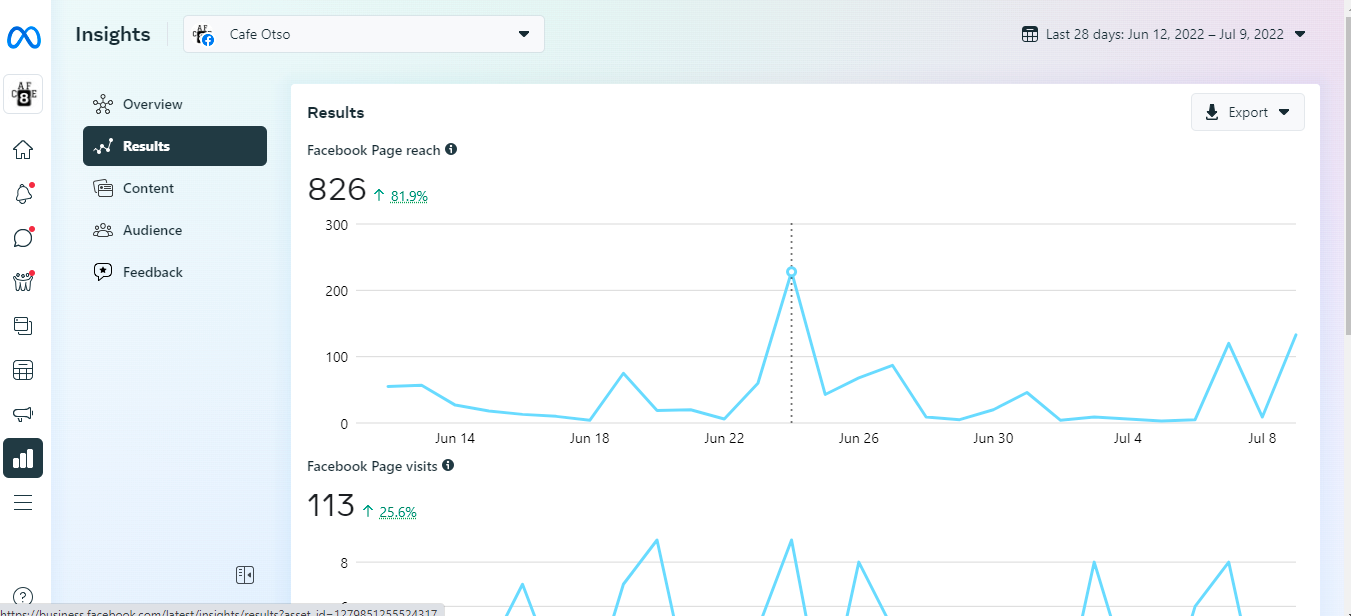Collapse the Insights side navigation panel
This screenshot has width=1351, height=616.
tap(245, 574)
